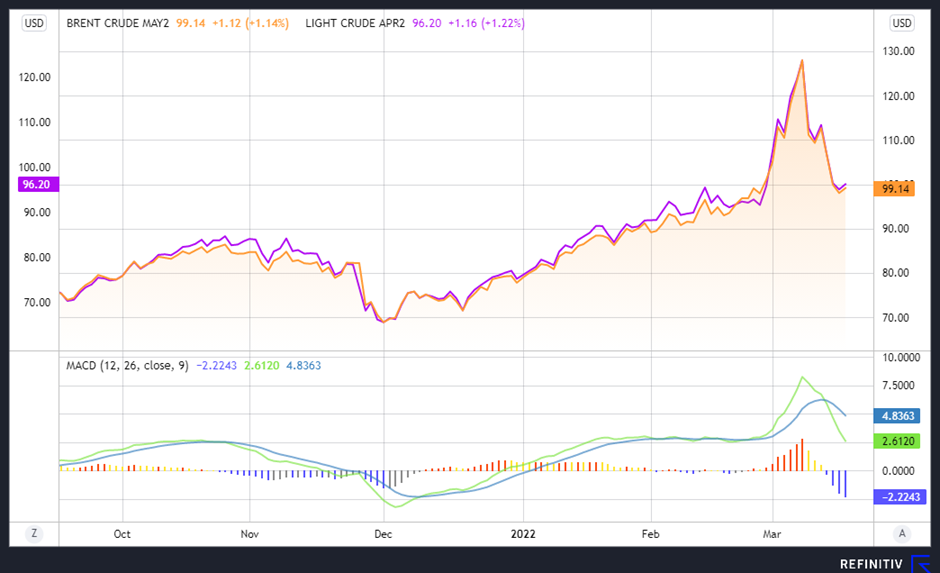Click the Feb label on time axis
The image size is (940, 573).
tap(650, 534)
